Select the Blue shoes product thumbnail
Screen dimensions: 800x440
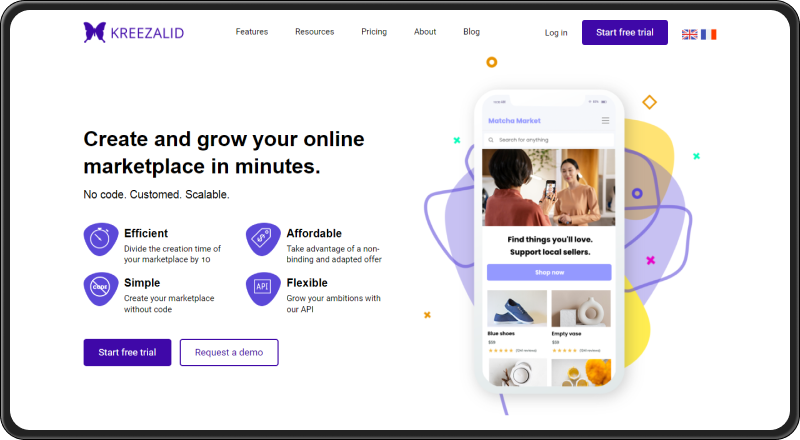[x=517, y=308]
